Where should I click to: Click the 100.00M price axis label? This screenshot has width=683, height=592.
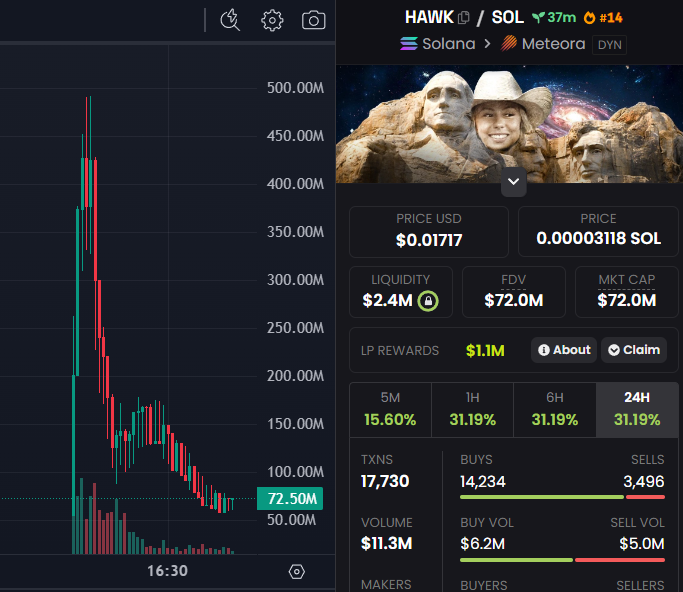(295, 472)
